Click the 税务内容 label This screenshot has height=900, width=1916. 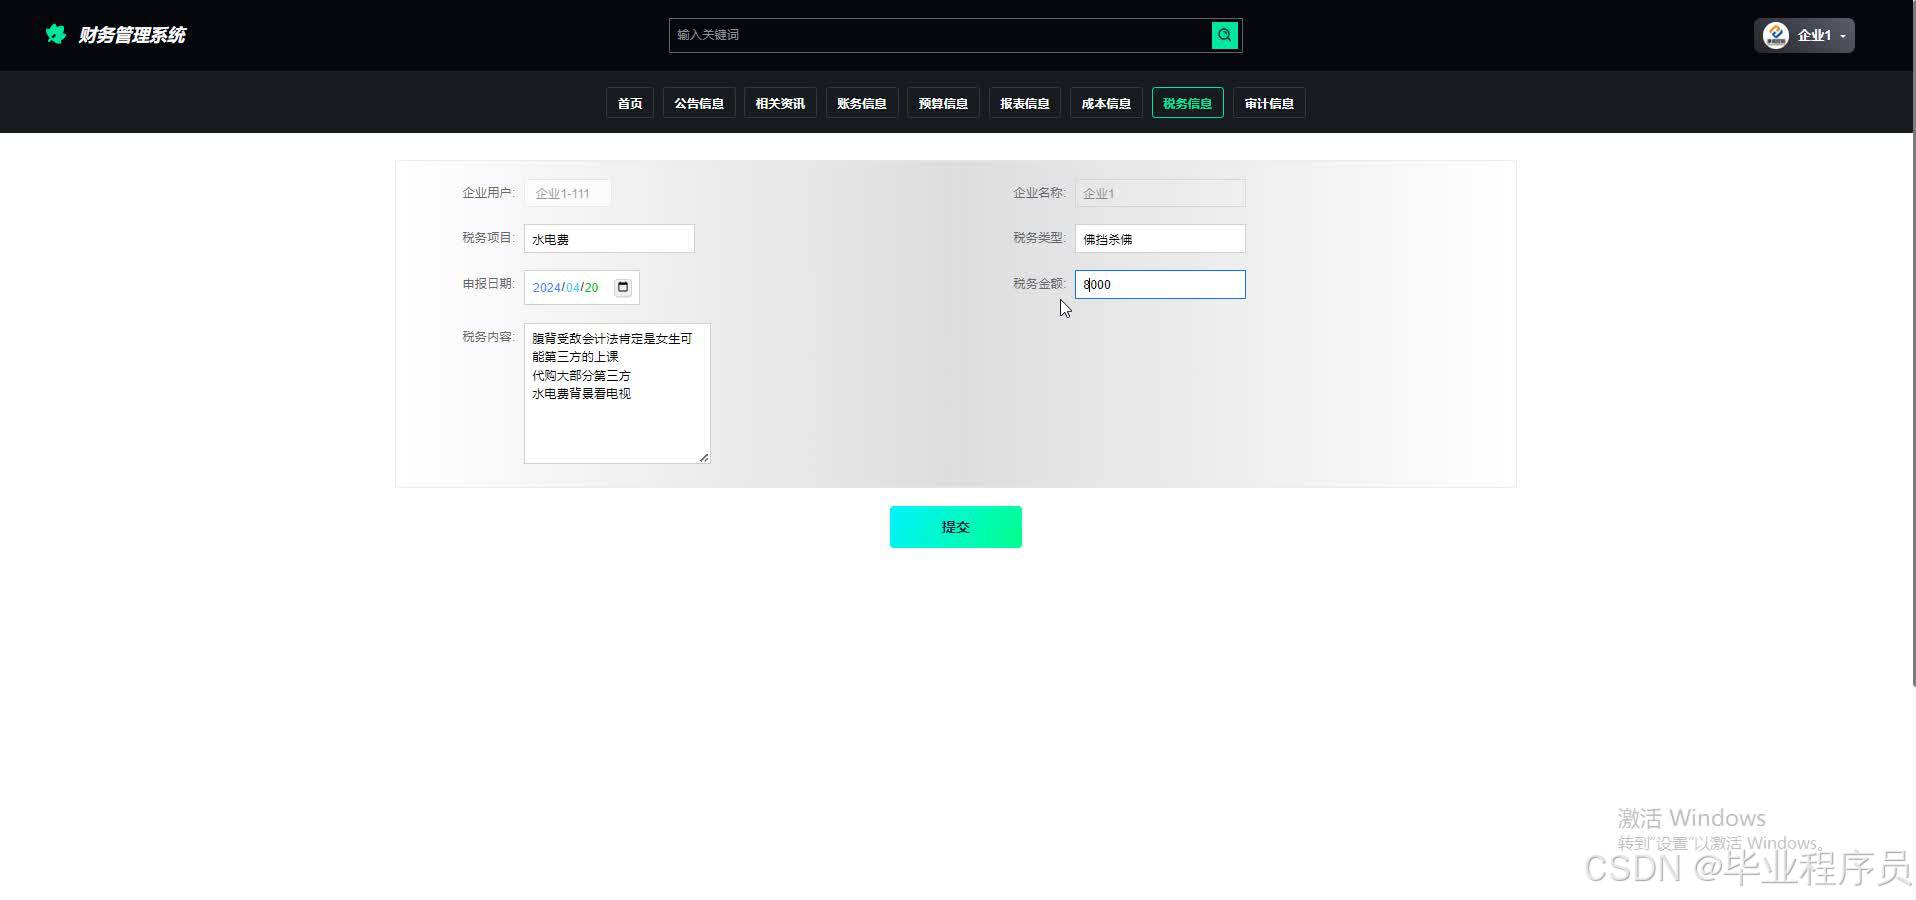pos(488,337)
